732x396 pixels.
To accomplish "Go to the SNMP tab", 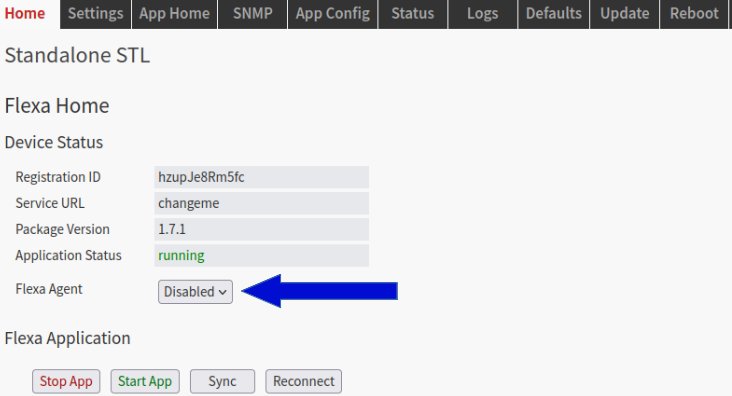I will (x=253, y=14).
